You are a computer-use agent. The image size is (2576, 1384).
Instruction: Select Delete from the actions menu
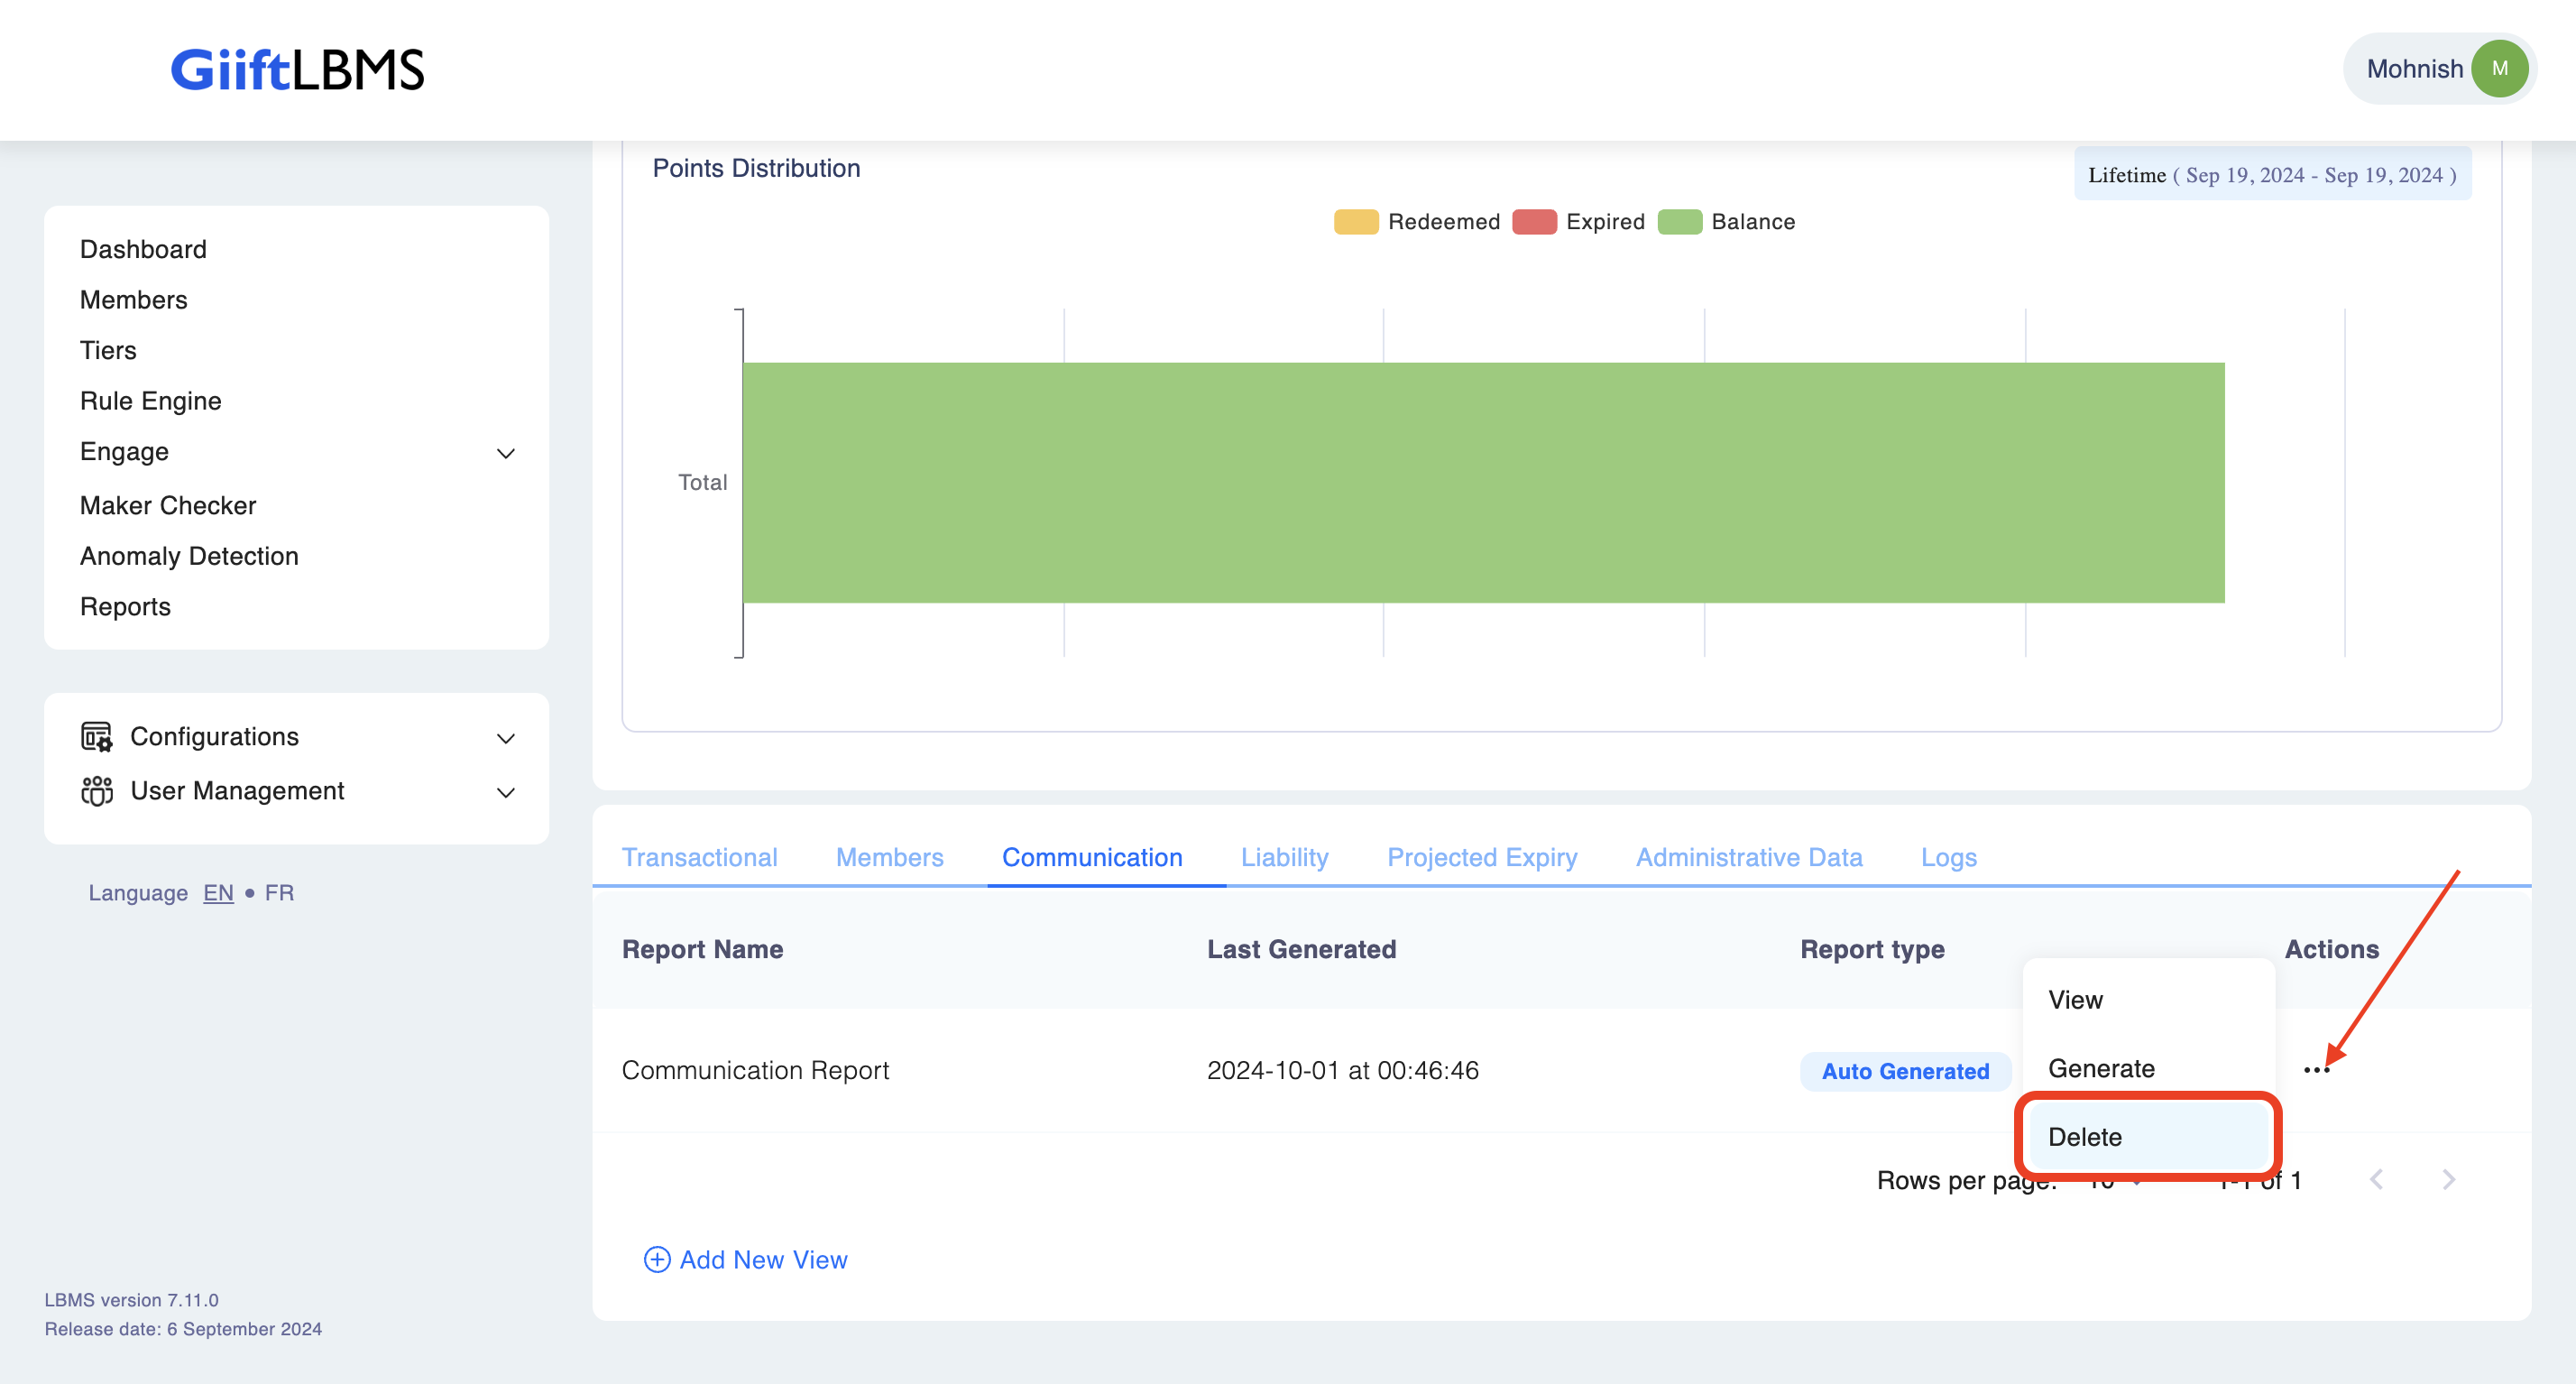pyautogui.click(x=2085, y=1137)
